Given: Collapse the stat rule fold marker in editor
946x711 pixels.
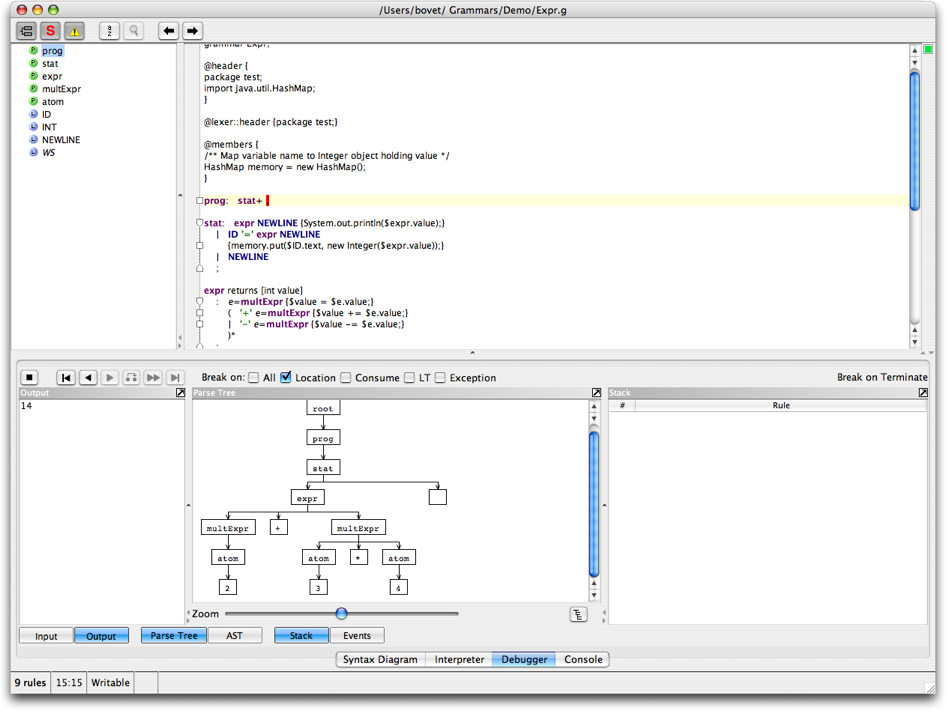Looking at the screenshot, I should [199, 223].
